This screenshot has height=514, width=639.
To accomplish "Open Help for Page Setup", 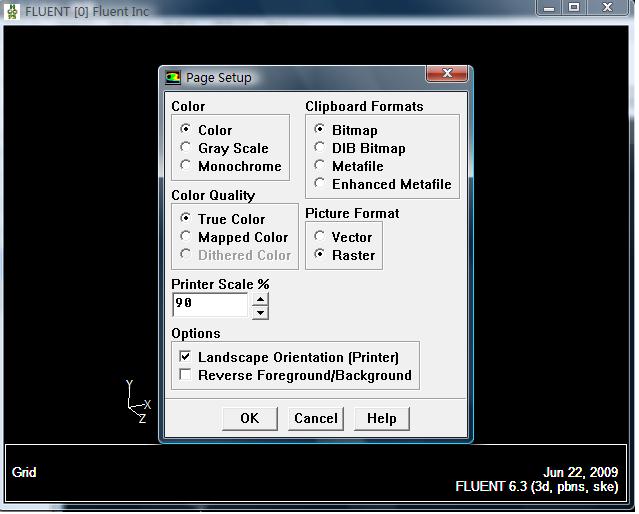I will click(x=381, y=418).
